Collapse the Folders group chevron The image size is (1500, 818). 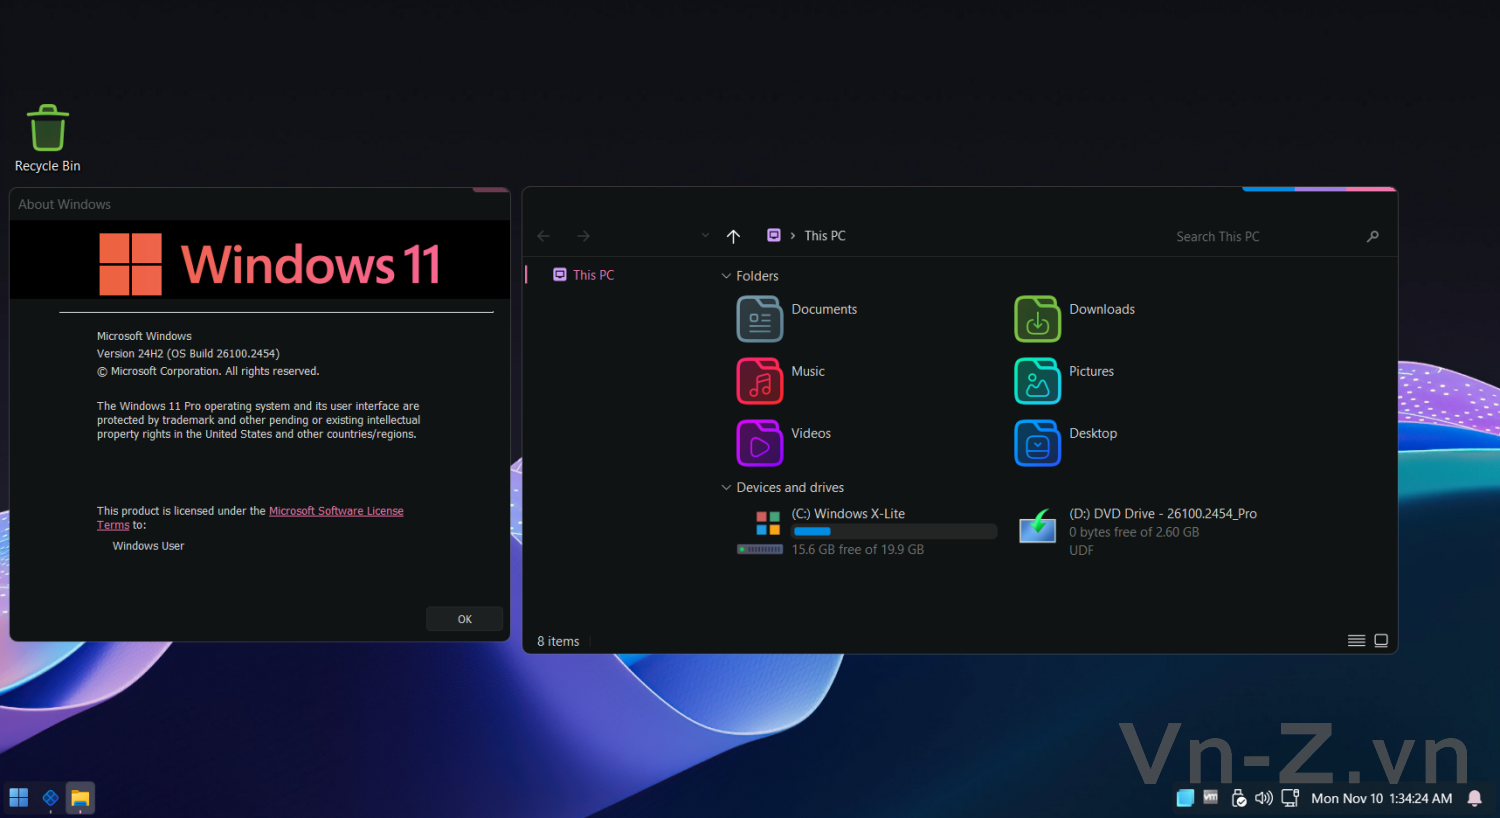(726, 276)
